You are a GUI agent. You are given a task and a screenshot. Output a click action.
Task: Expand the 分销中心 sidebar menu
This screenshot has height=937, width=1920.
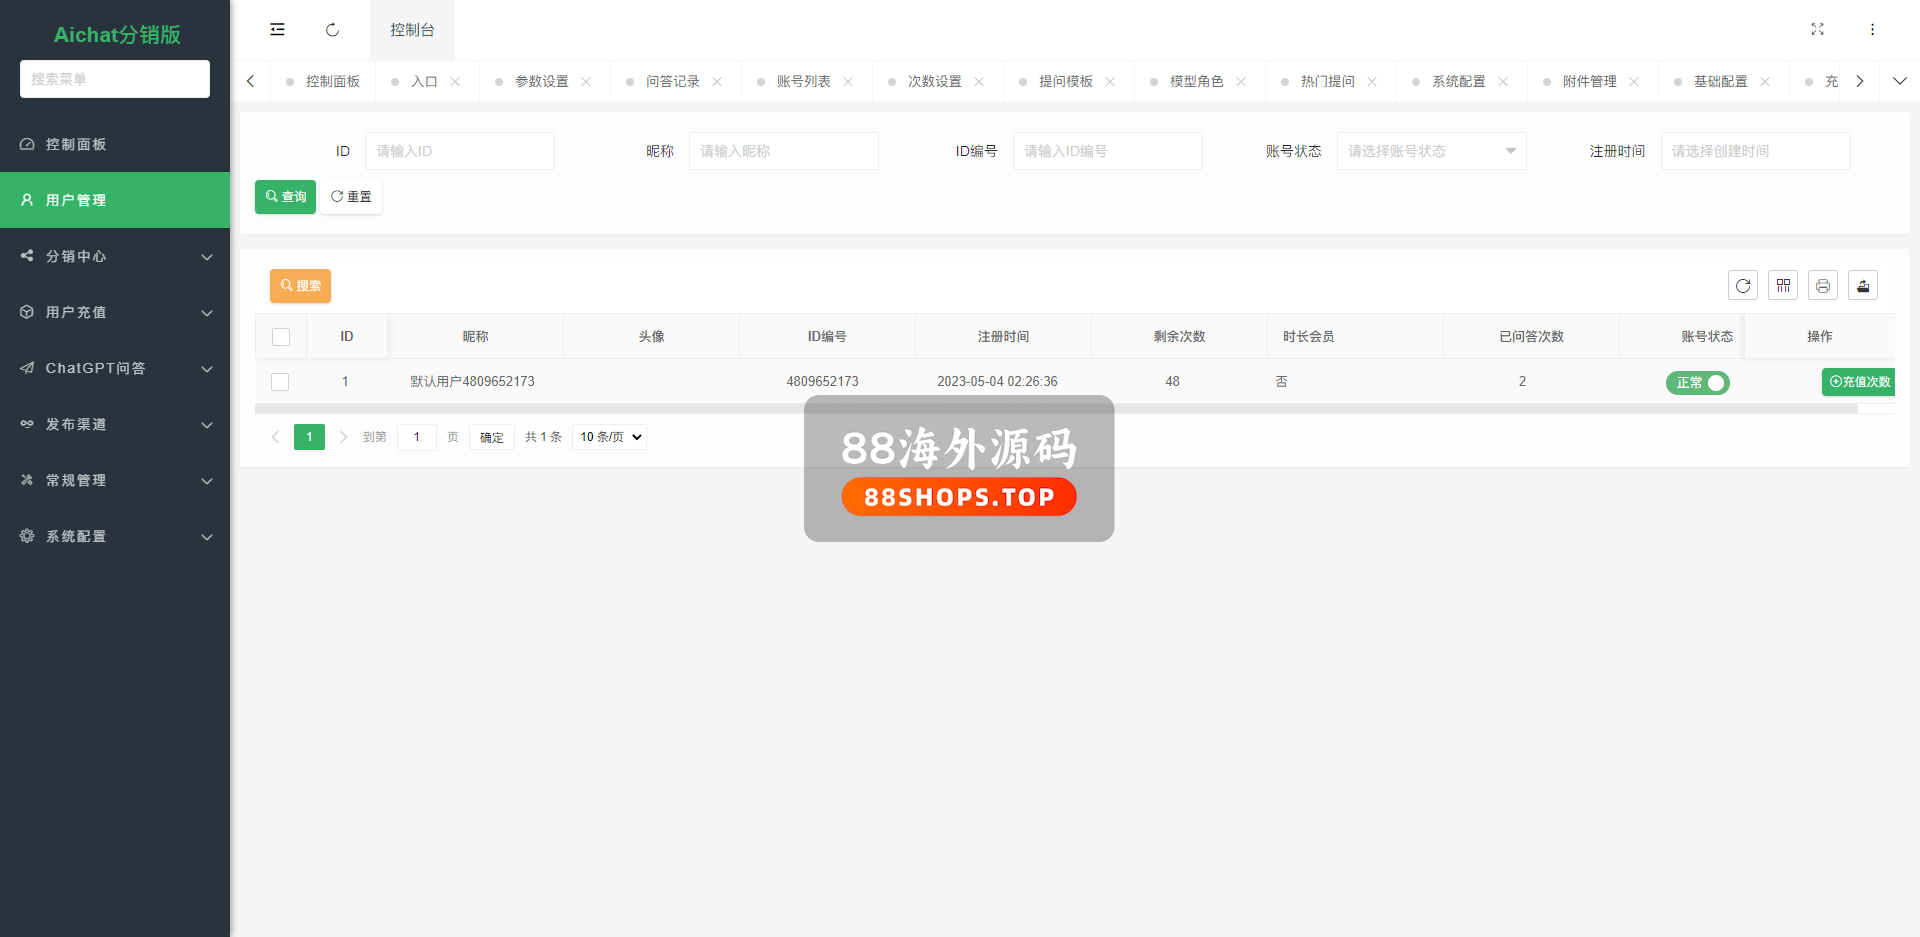click(115, 256)
